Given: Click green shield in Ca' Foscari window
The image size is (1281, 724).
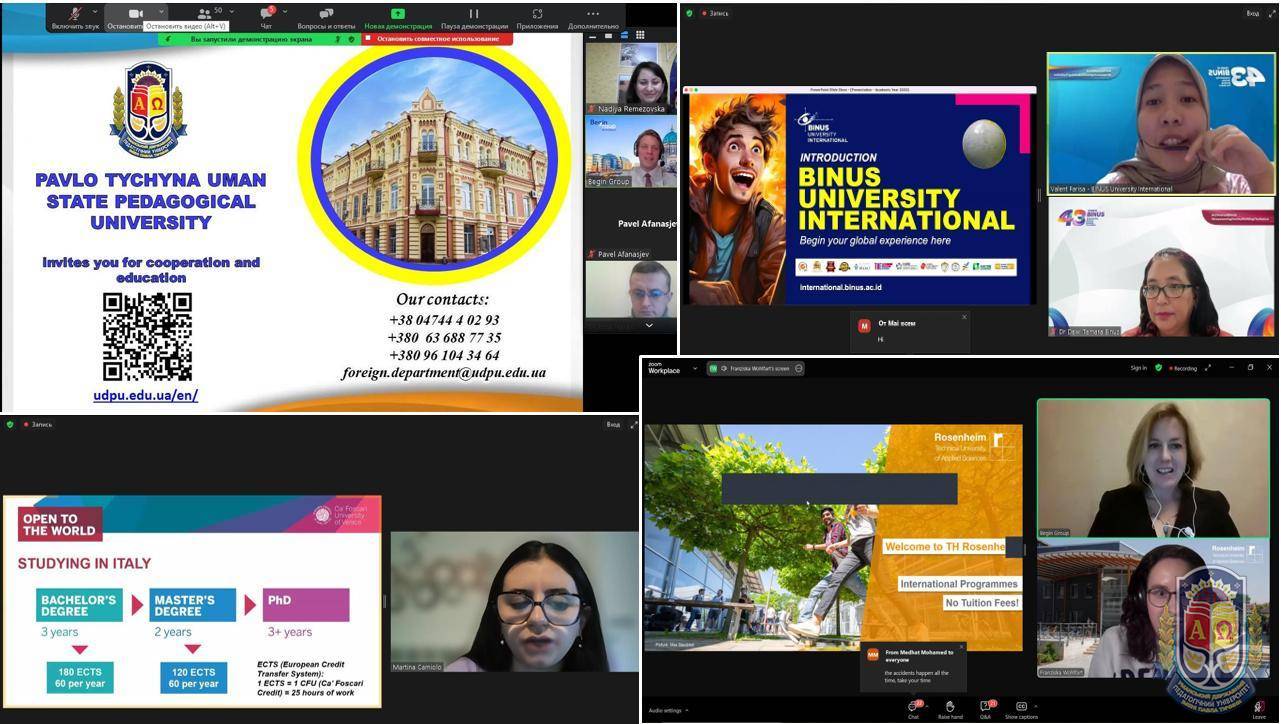Looking at the screenshot, I should coord(10,424).
